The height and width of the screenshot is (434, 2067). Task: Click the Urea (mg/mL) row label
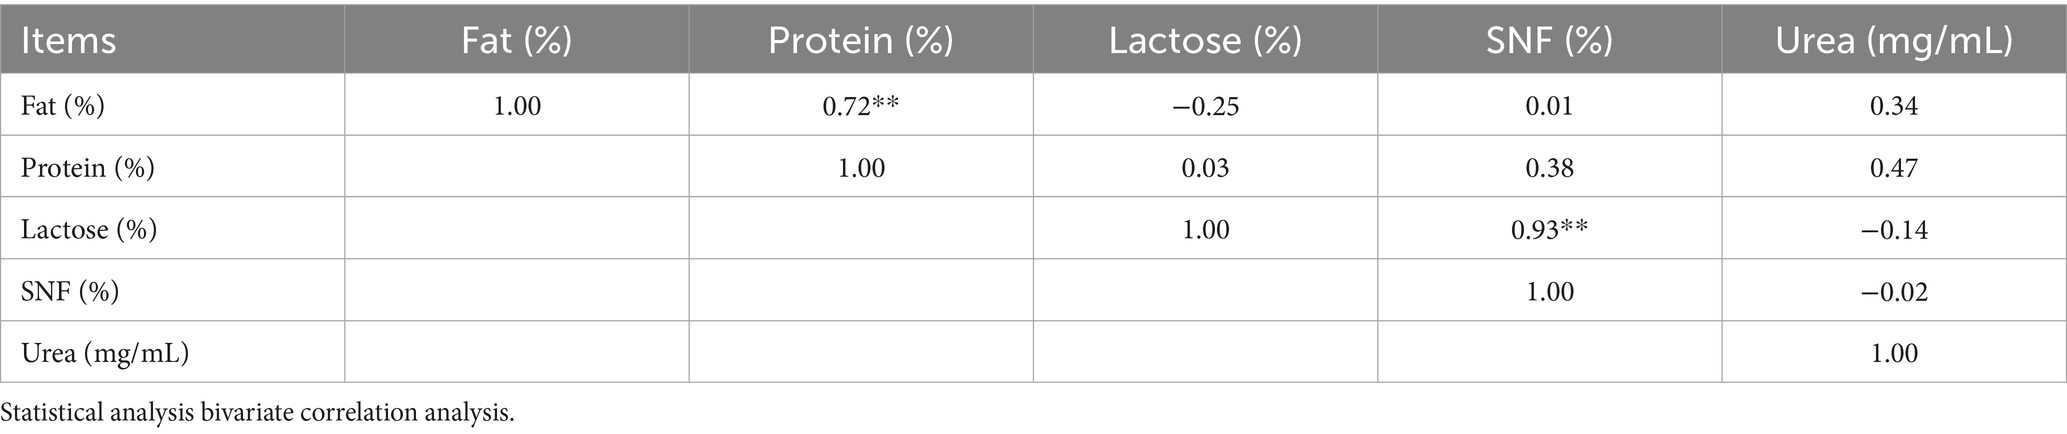[x=105, y=353]
